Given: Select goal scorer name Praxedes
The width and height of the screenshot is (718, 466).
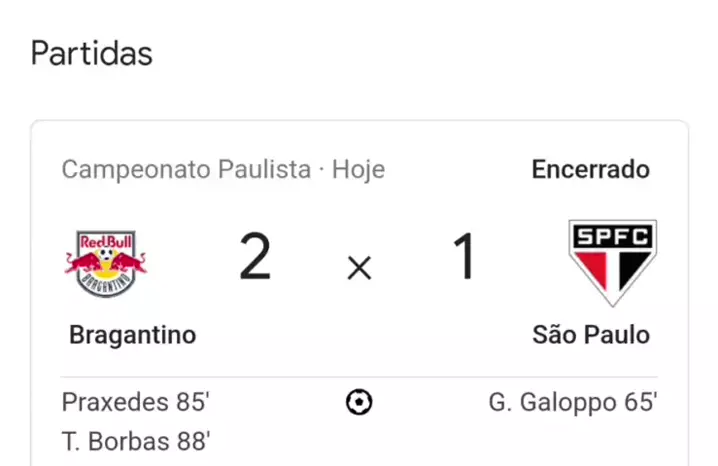Looking at the screenshot, I should pos(115,402).
